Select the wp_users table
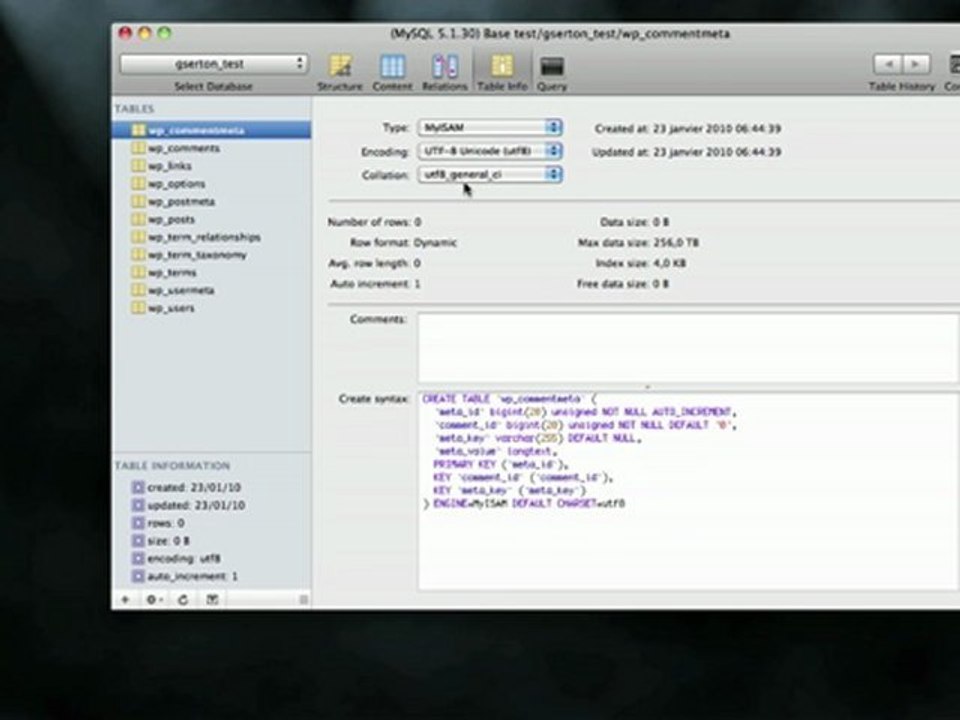The image size is (960, 720). 211,308
